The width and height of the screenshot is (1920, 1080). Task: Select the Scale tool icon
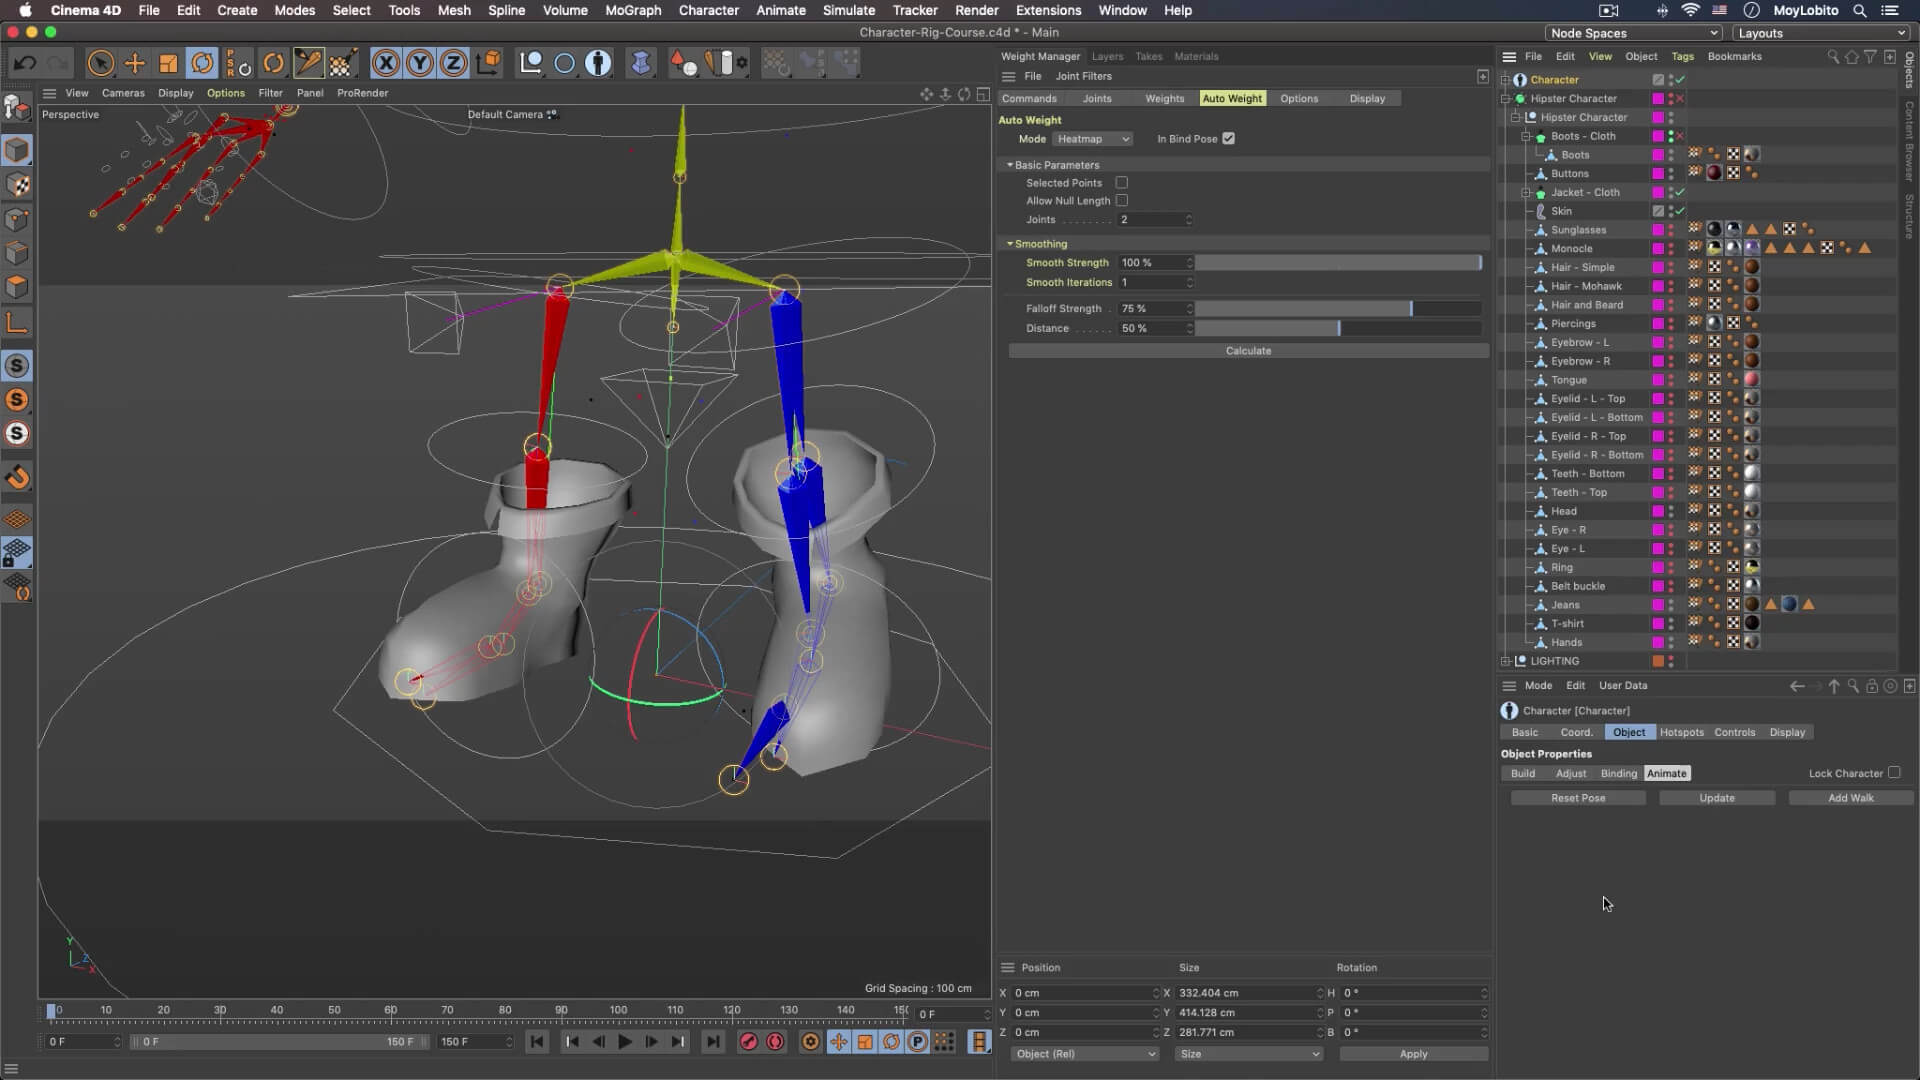click(167, 62)
